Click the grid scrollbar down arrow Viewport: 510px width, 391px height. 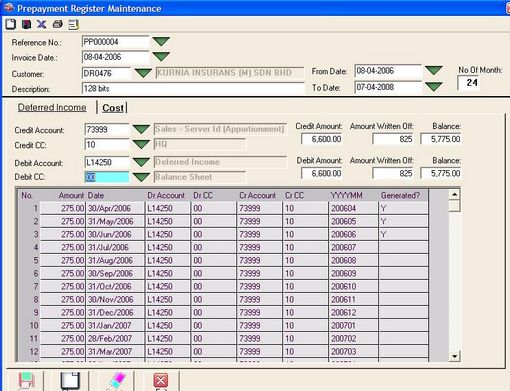pyautogui.click(x=454, y=356)
